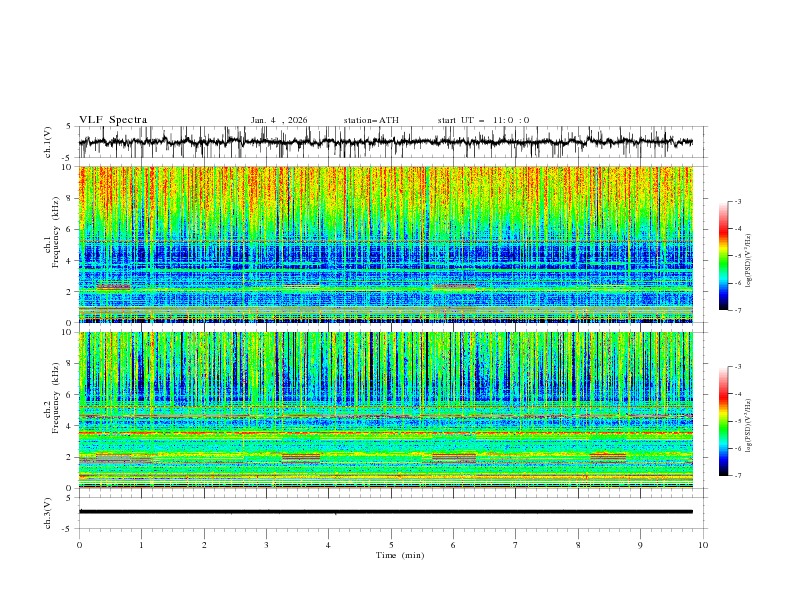Image resolution: width=792 pixels, height=612 pixels.
Task: Click the "Time (min)" axis label
Action: coord(400,555)
